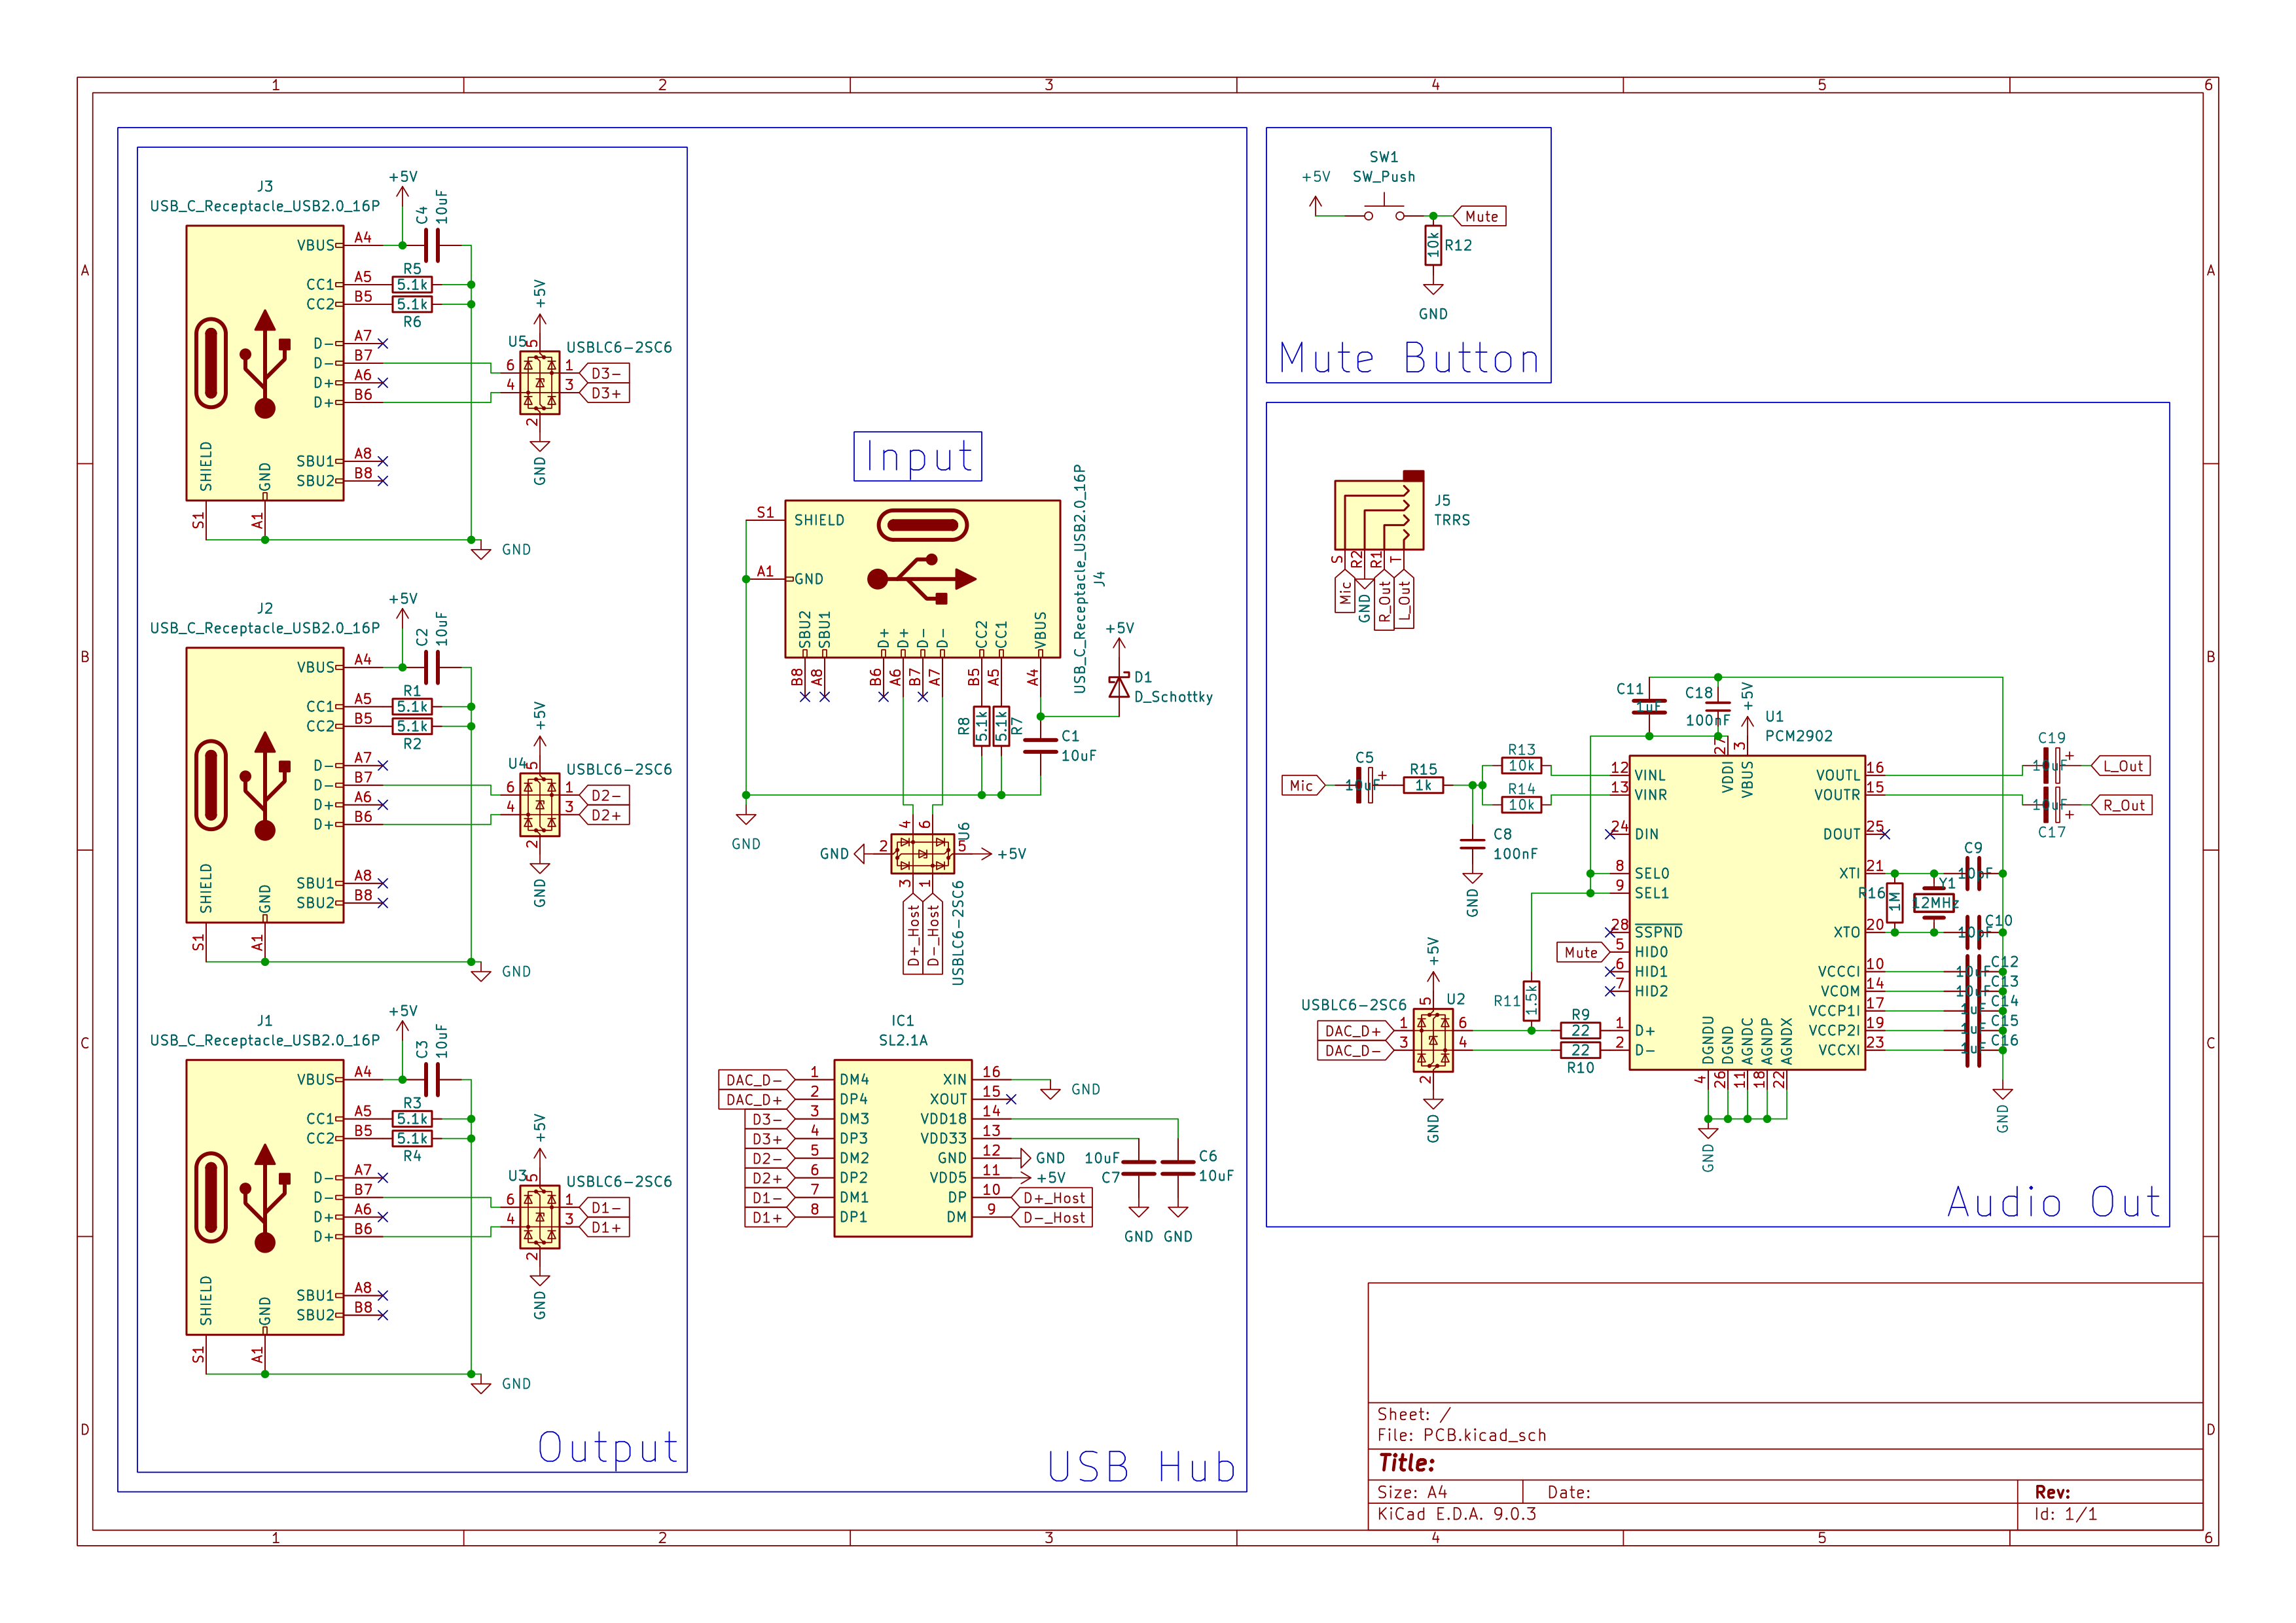Select the DAC_D- label next to U2
The height and width of the screenshot is (1623, 2296).
[1355, 1050]
